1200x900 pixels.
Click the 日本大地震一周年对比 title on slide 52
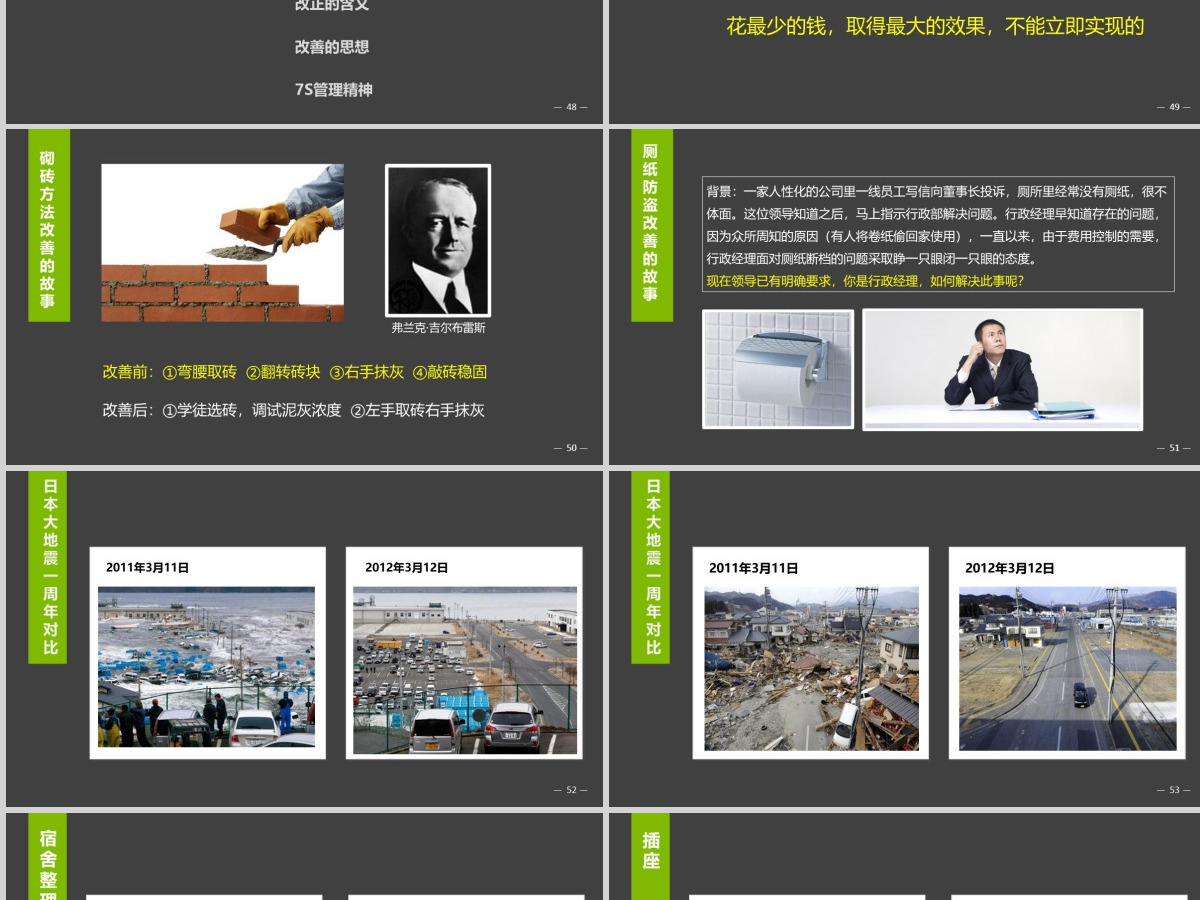click(50, 567)
